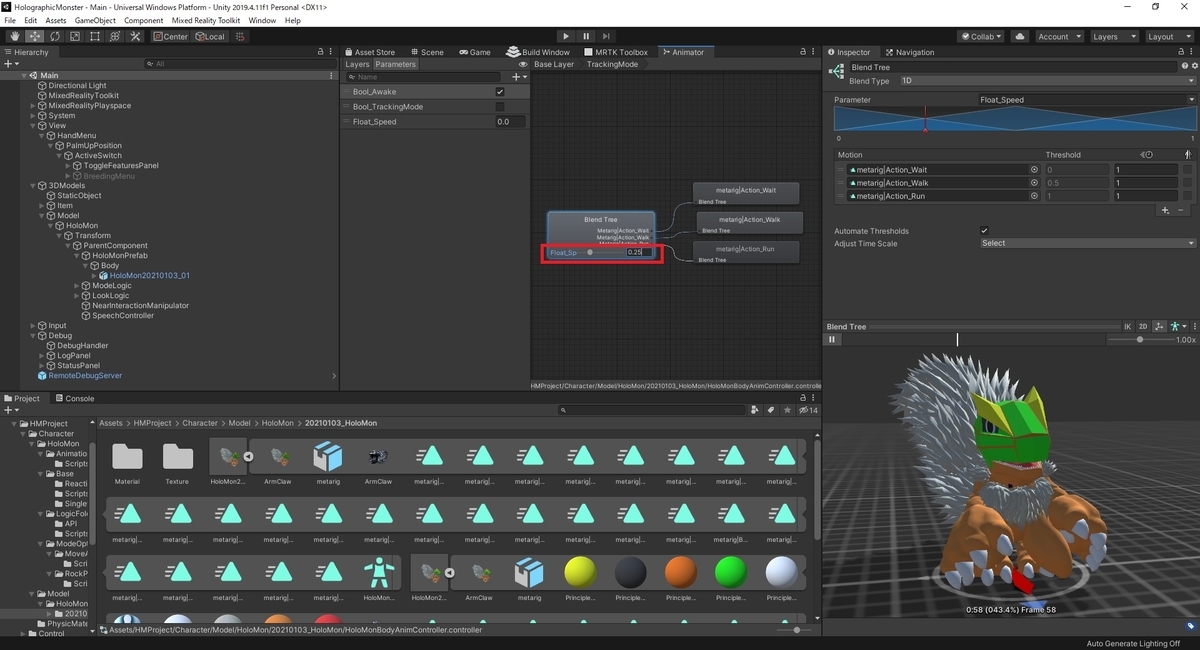Click the Pause button in main toolbar
The image size is (1200, 650).
(x=586, y=36)
